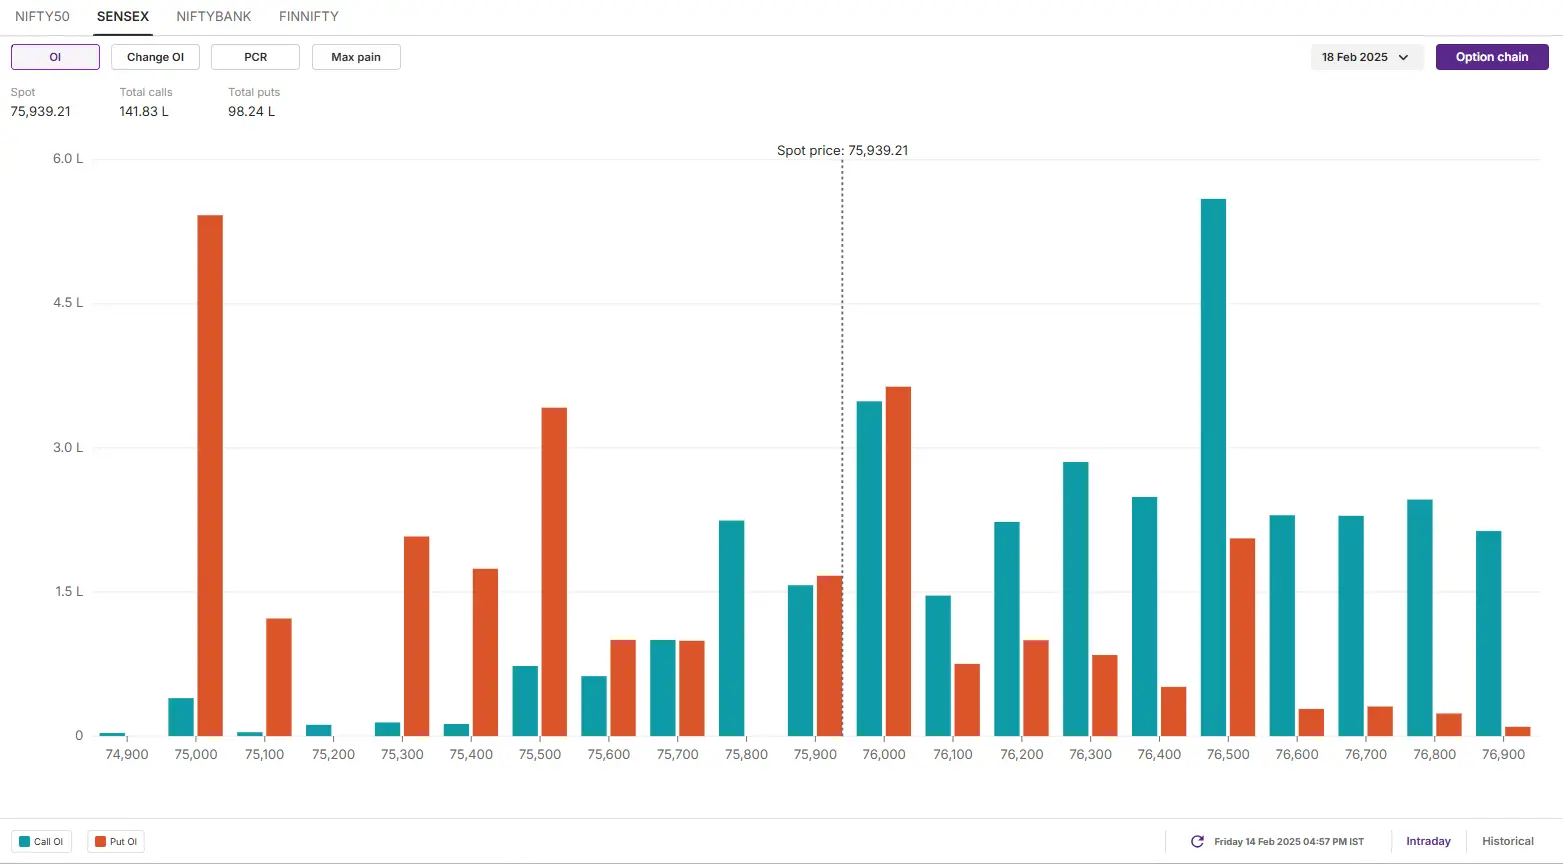Image resolution: width=1563 pixels, height=864 pixels.
Task: Click the 75,300 Put OI bar
Action: pos(416,637)
